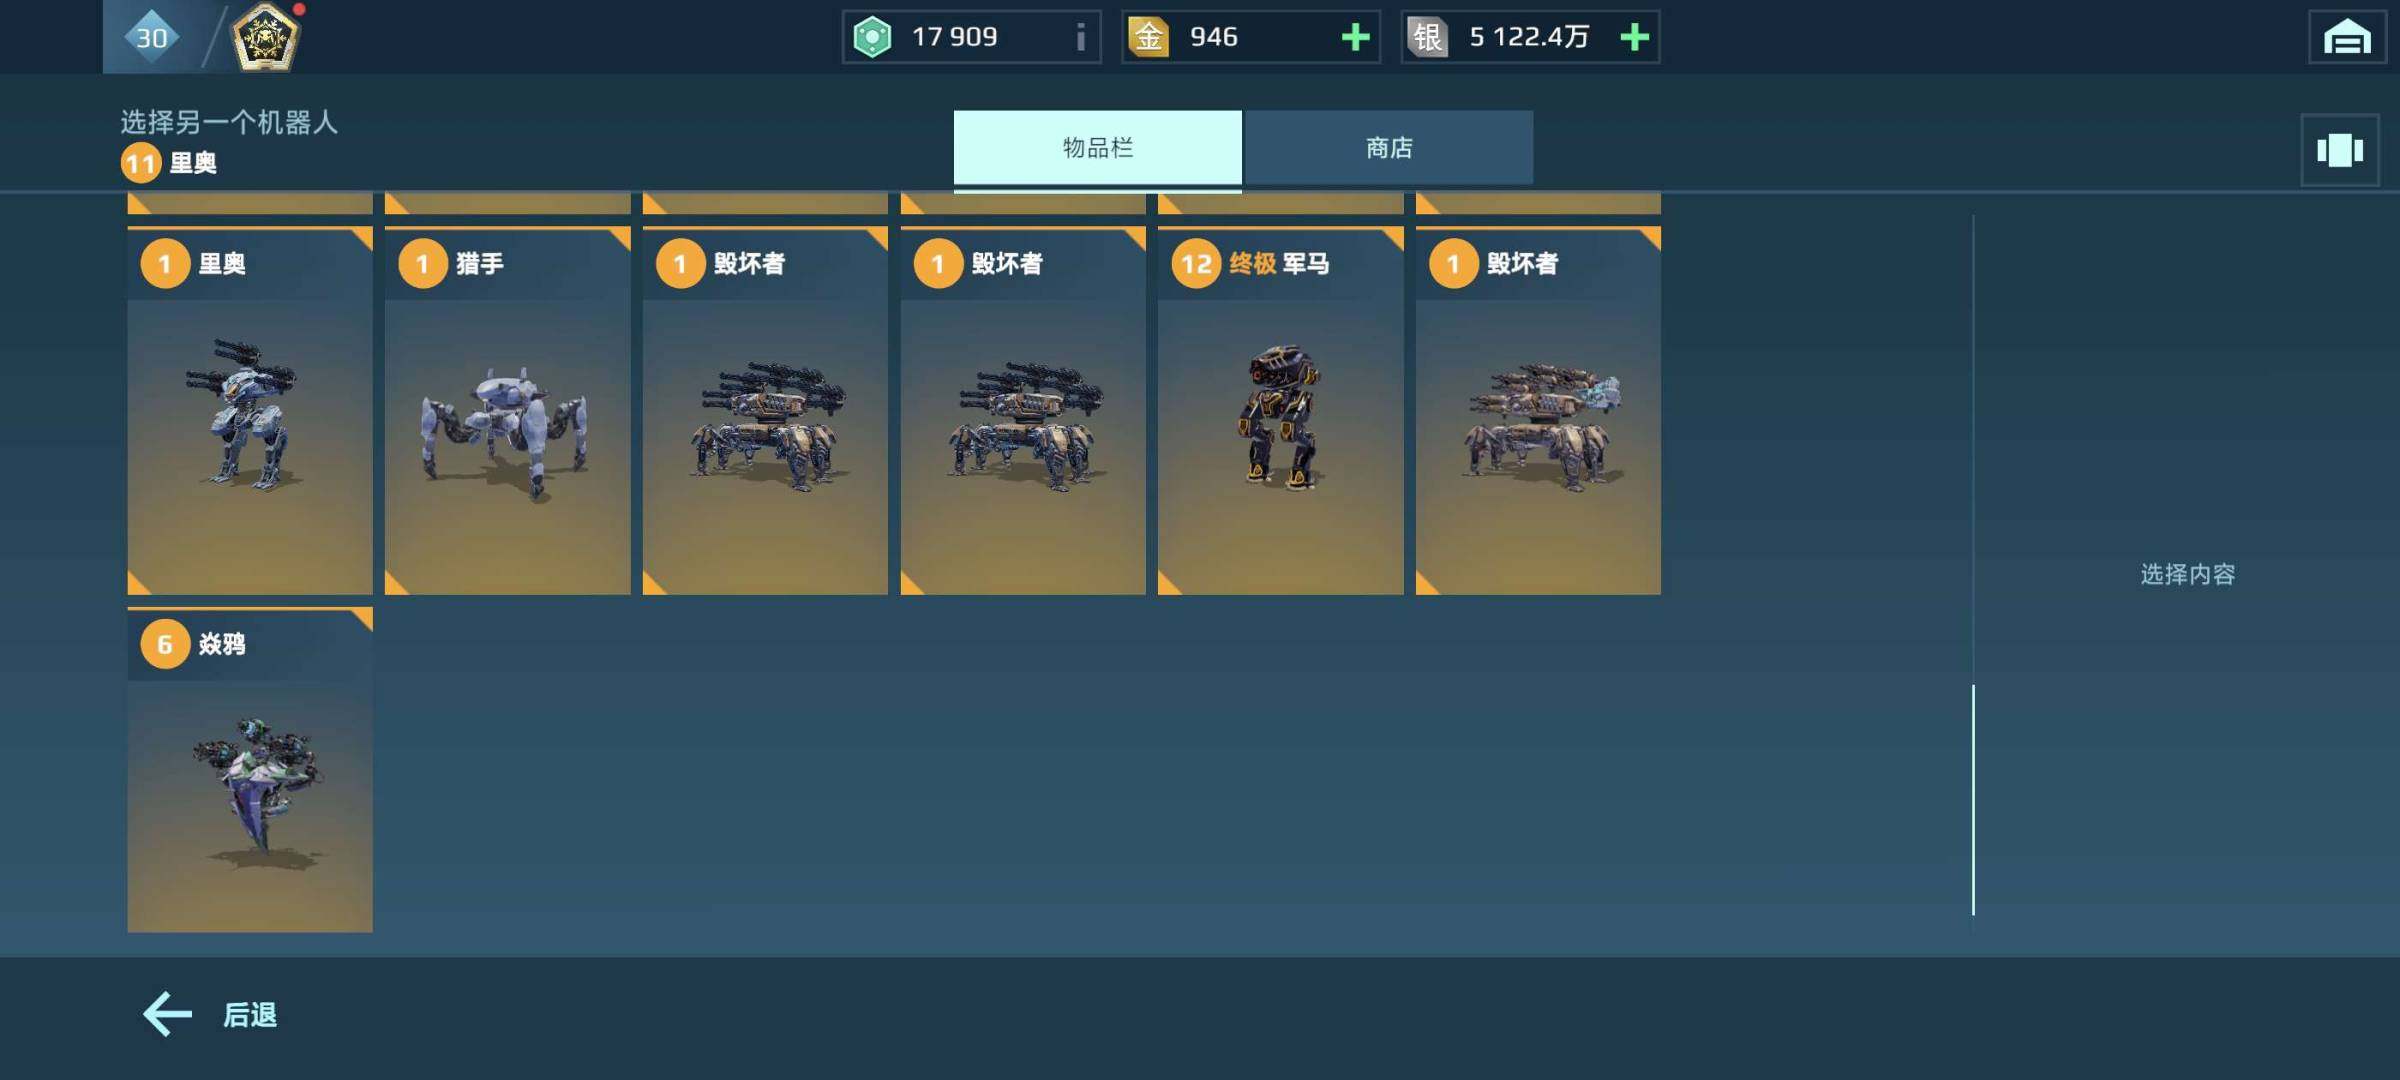Select the 毁坏者 card with blue weapons
Image resolution: width=2400 pixels, height=1080 pixels.
pyautogui.click(x=1538, y=411)
